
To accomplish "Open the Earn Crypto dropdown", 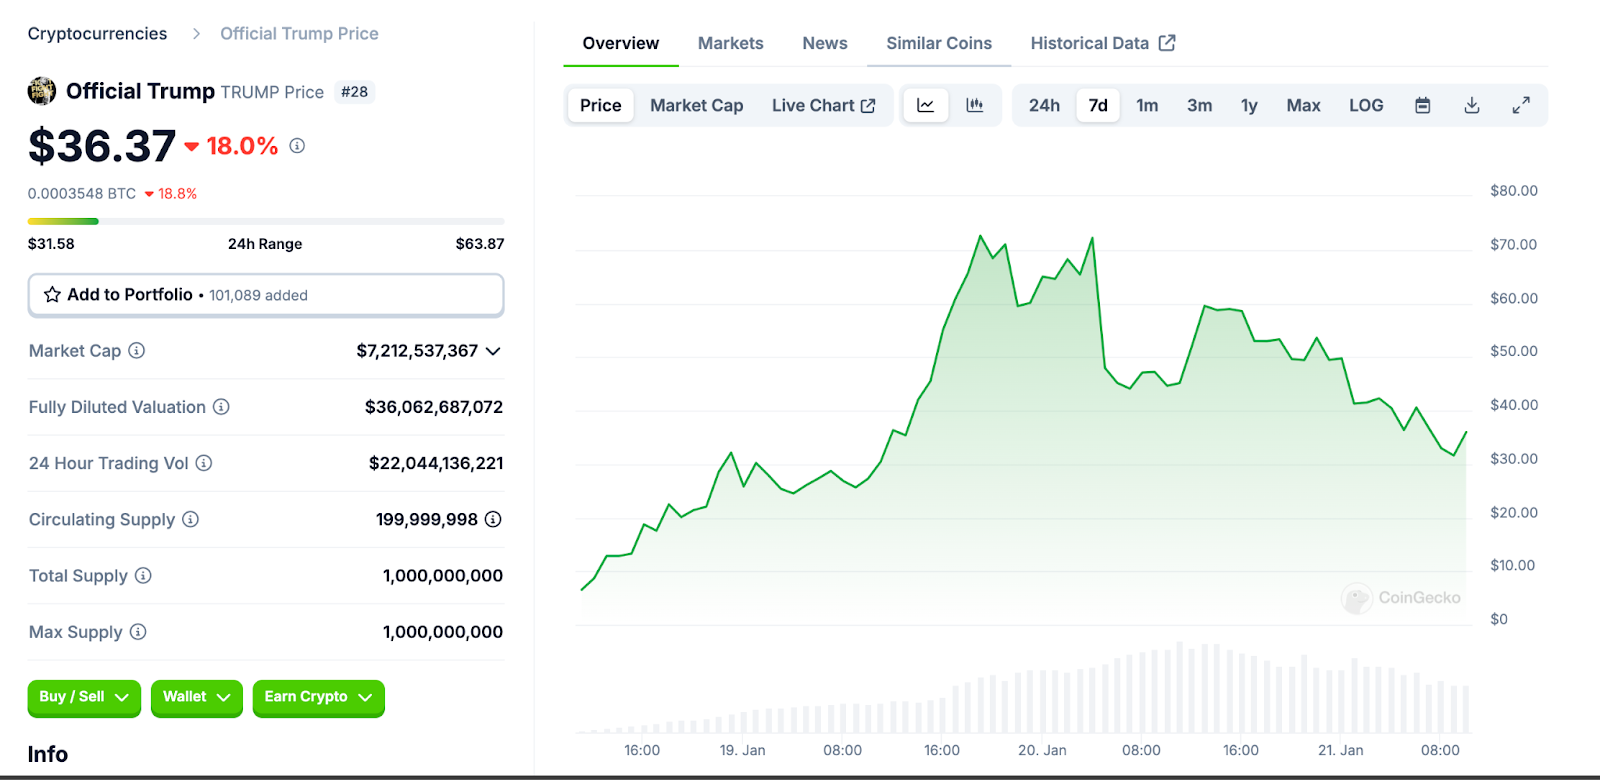I will pyautogui.click(x=318, y=697).
